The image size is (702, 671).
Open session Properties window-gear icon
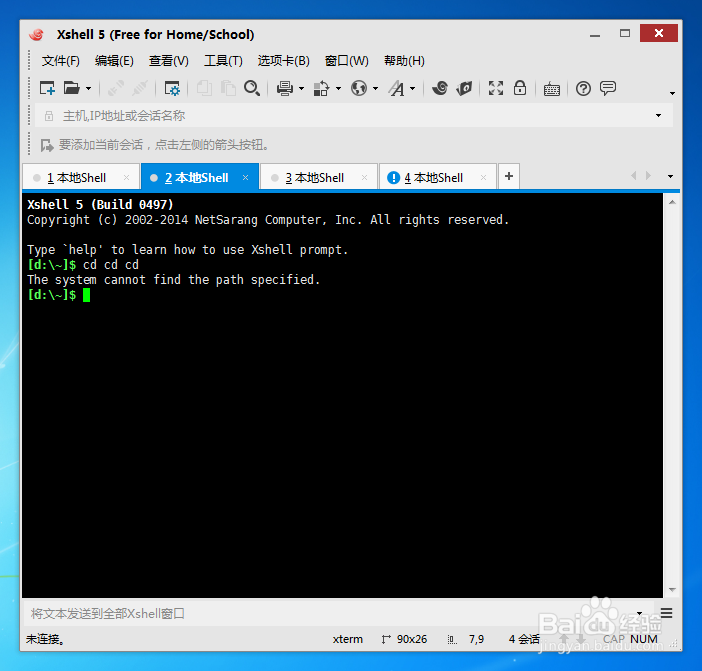[x=172, y=88]
